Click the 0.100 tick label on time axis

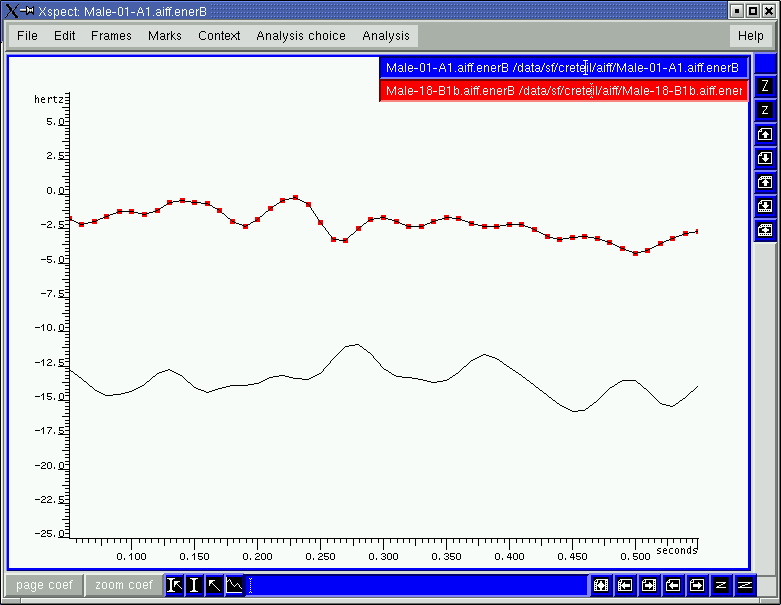pos(131,557)
